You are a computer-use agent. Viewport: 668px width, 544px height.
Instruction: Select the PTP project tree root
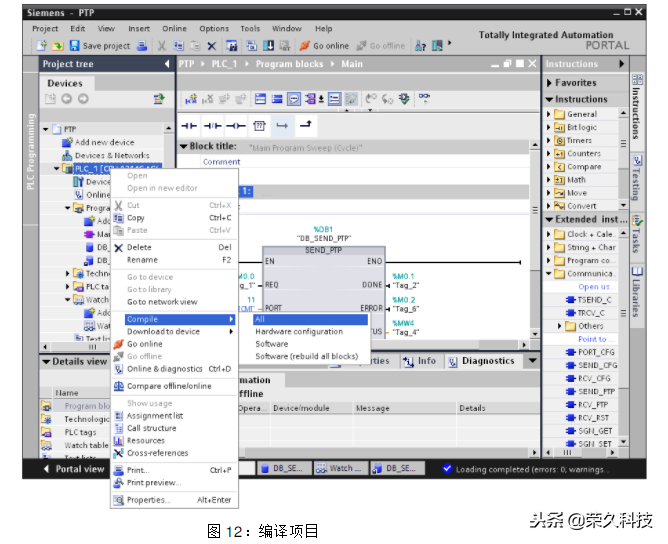[70, 129]
